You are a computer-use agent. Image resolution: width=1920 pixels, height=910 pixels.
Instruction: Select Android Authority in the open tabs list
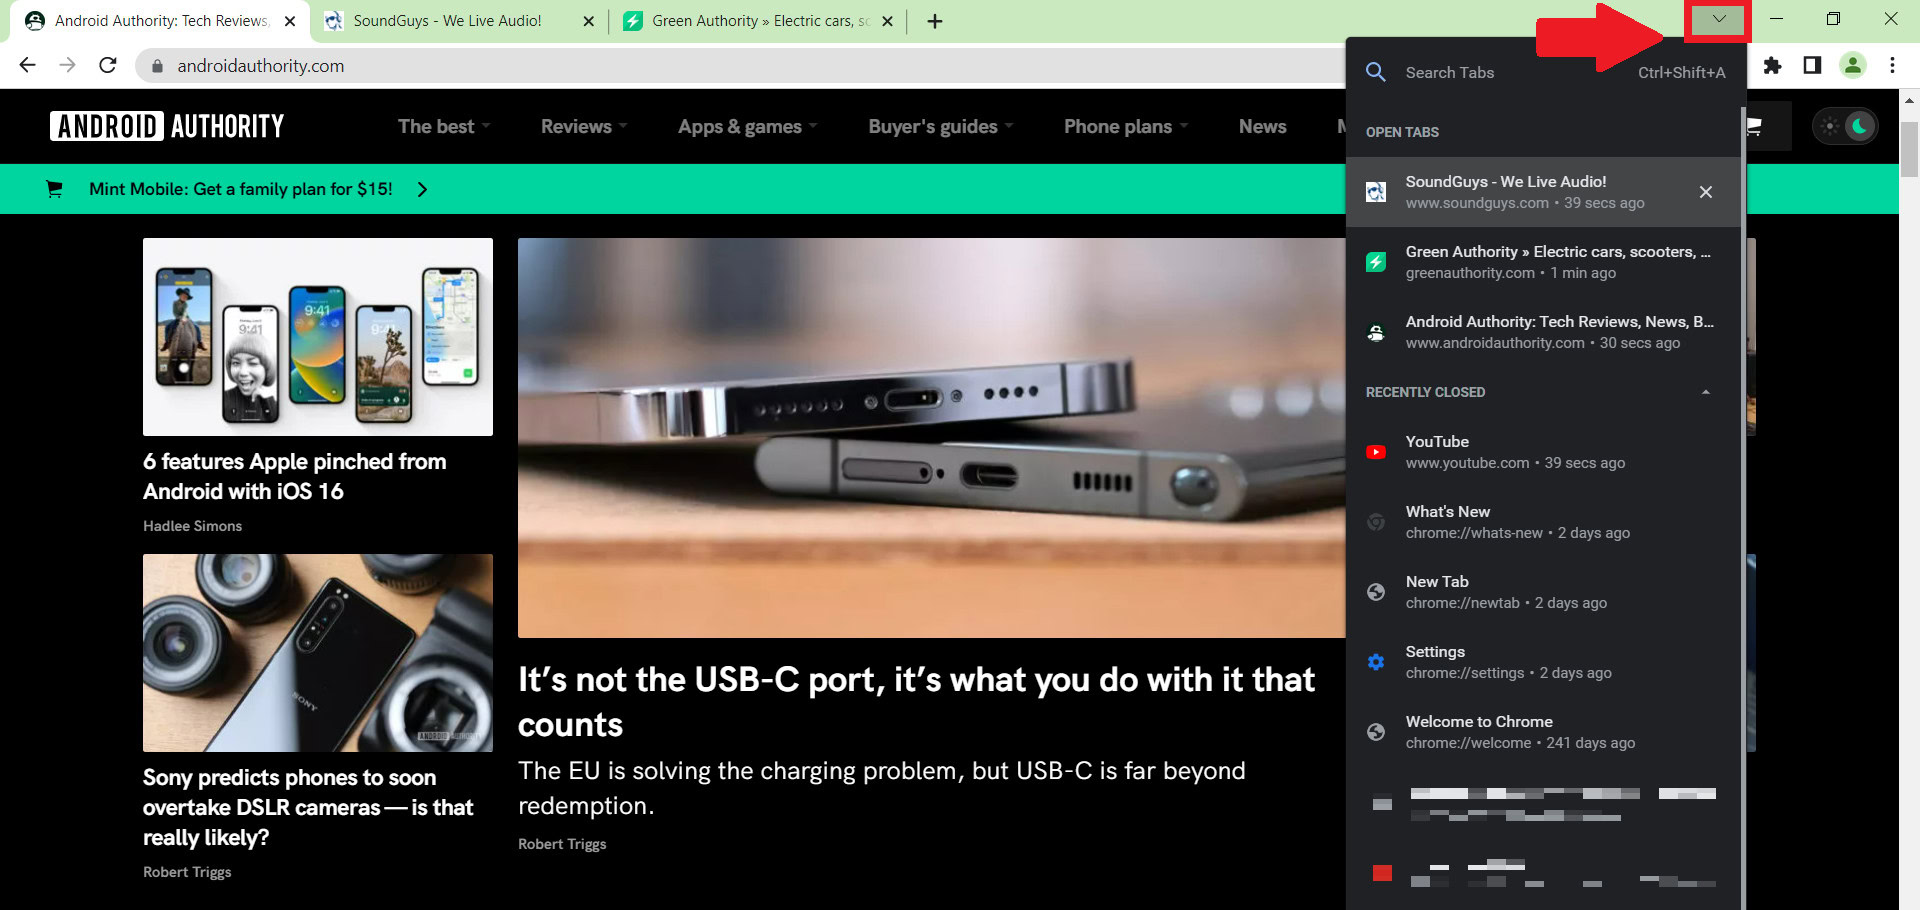click(x=1543, y=332)
